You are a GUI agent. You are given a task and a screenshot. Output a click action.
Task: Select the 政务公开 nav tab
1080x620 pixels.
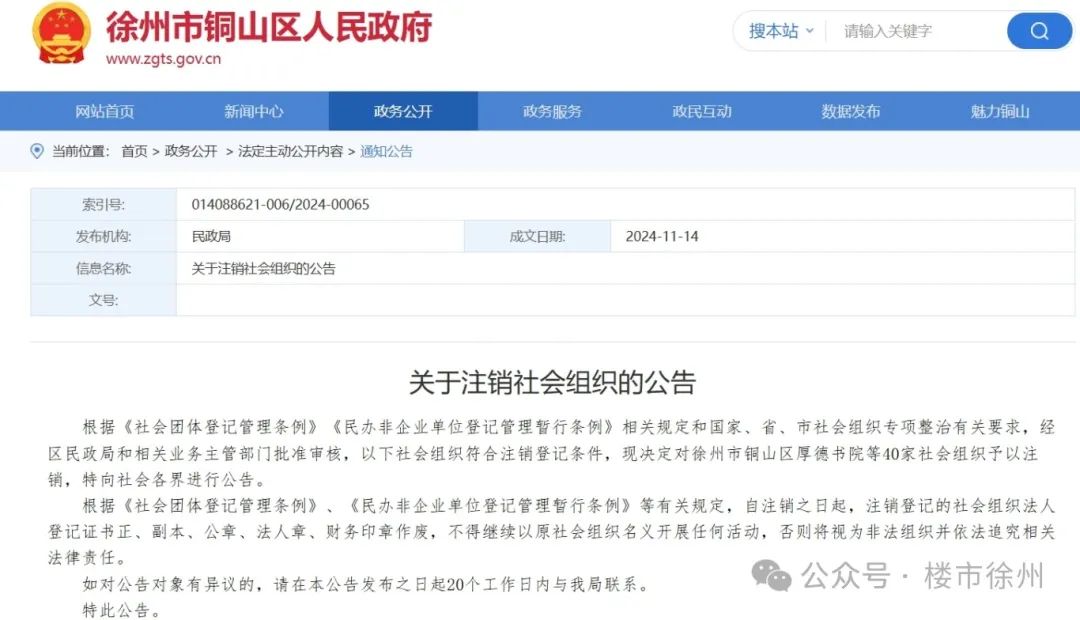(403, 111)
